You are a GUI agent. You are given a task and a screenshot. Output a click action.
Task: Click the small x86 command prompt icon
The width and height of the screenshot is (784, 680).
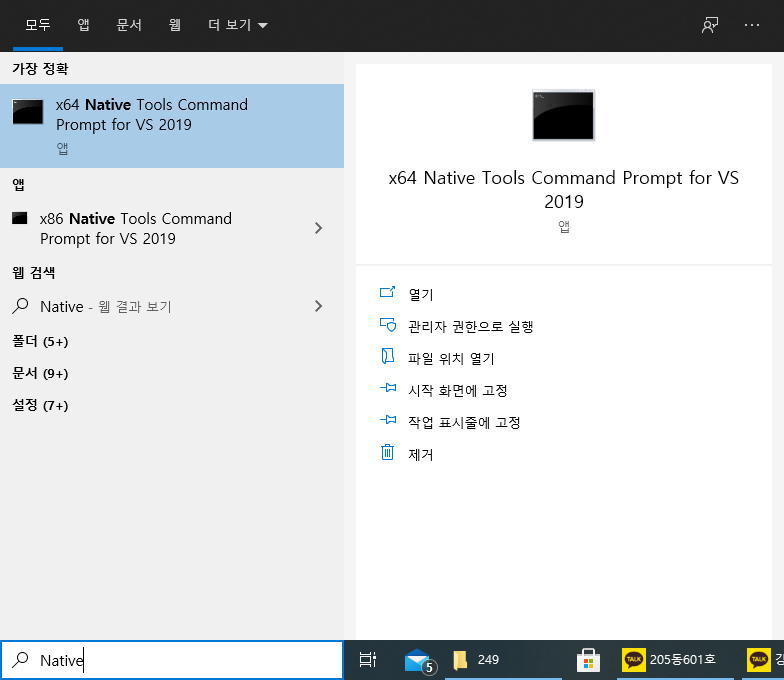(x=20, y=218)
